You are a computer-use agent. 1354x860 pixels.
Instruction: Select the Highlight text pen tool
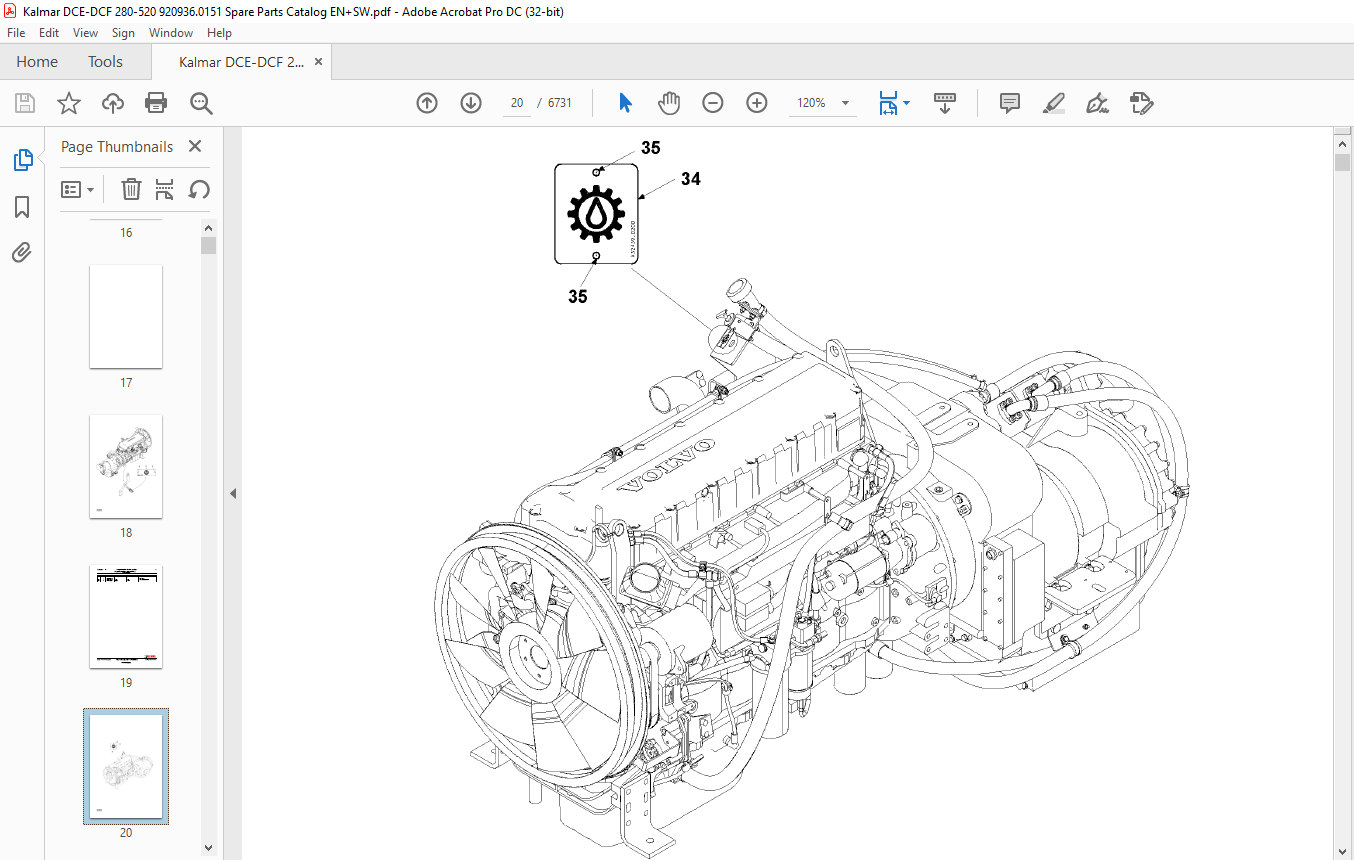tap(1053, 103)
